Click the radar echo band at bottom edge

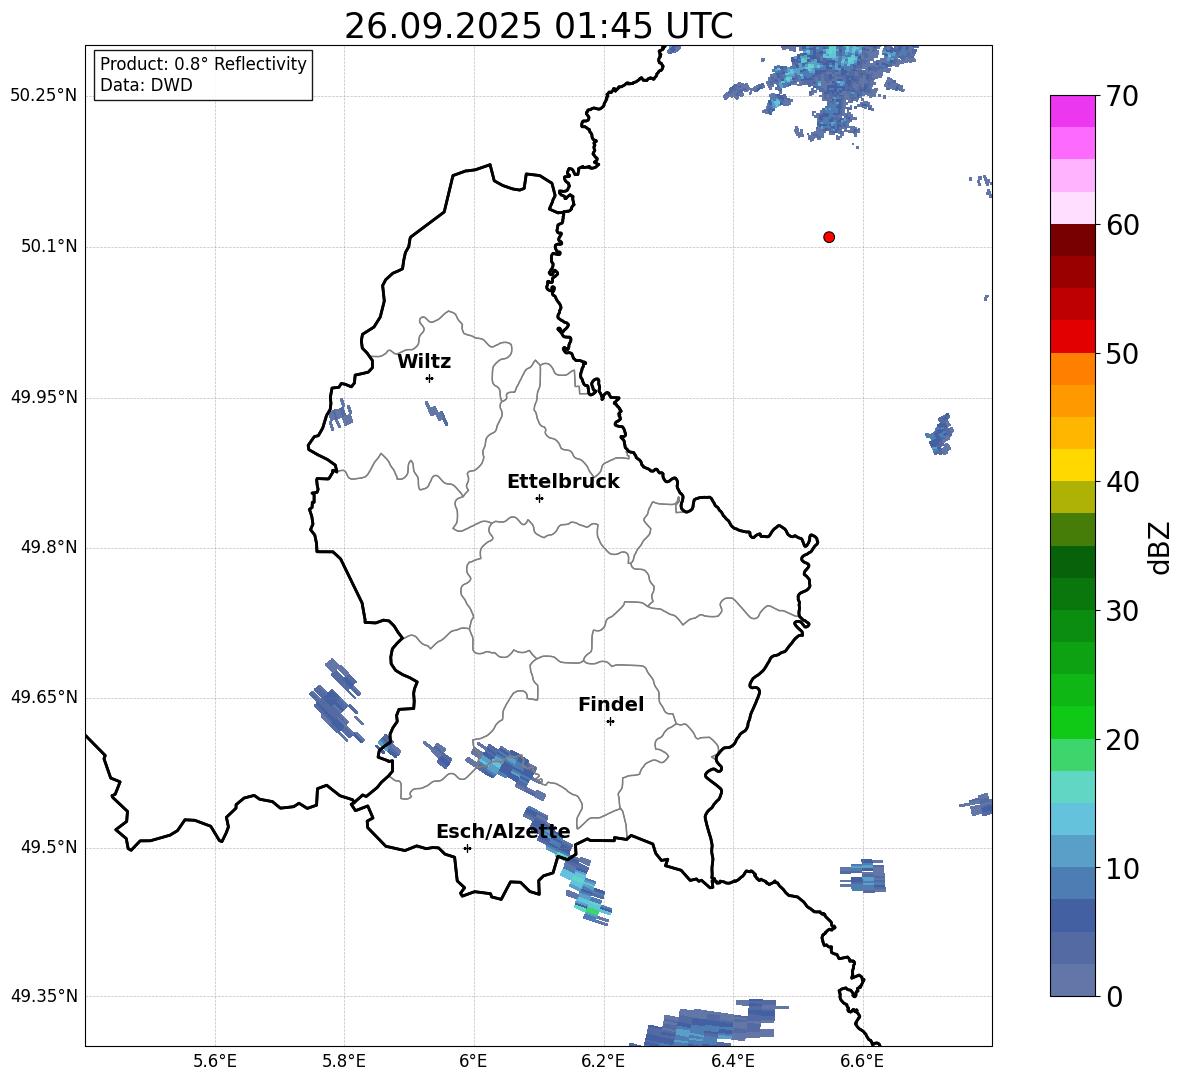(710, 1023)
